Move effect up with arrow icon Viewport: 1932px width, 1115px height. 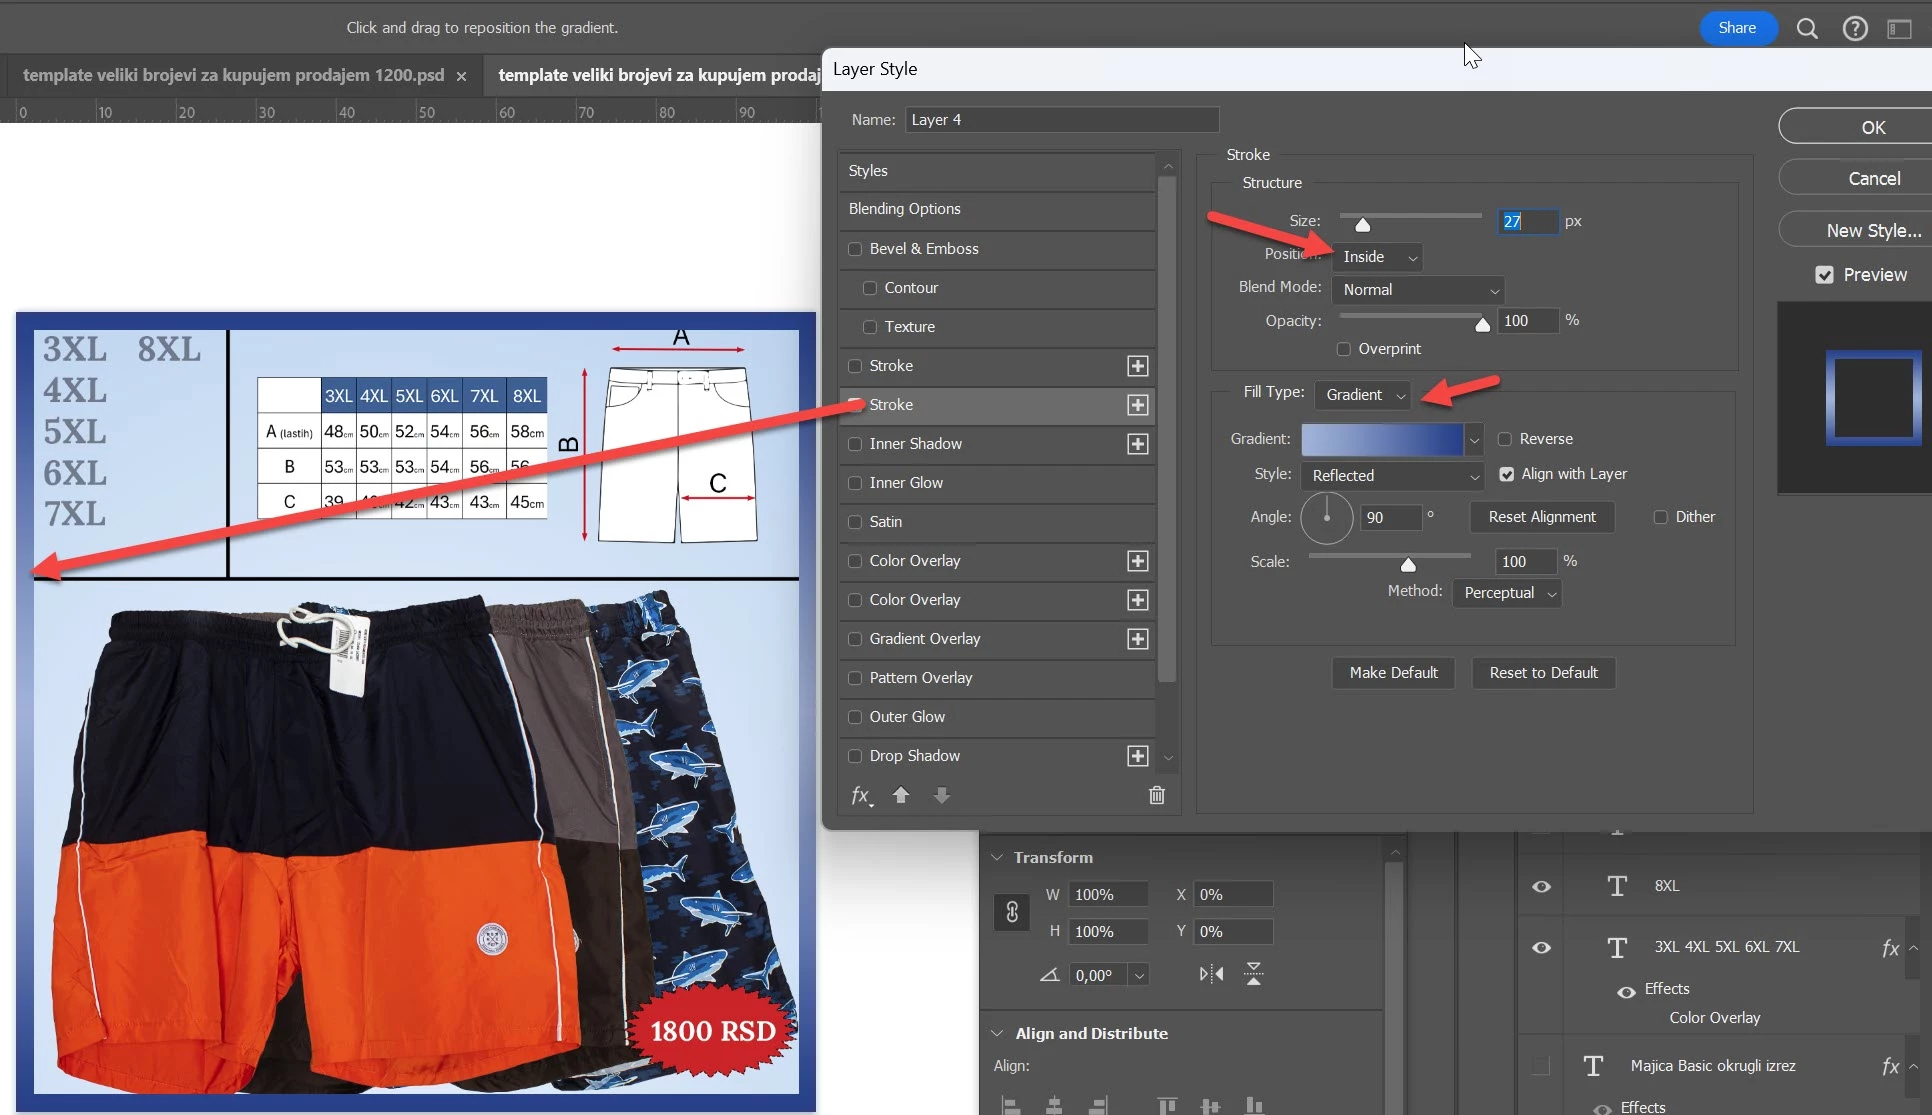tap(901, 795)
